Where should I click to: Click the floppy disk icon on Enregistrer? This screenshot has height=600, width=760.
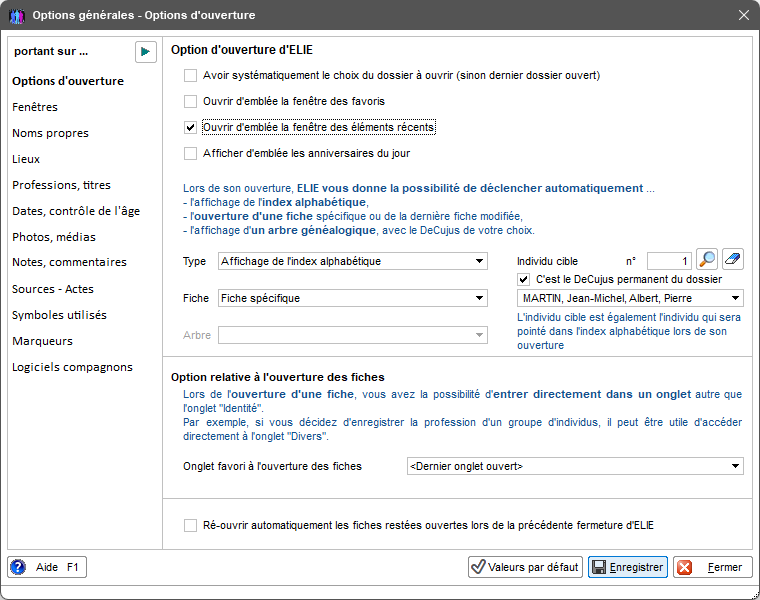pyautogui.click(x=599, y=567)
